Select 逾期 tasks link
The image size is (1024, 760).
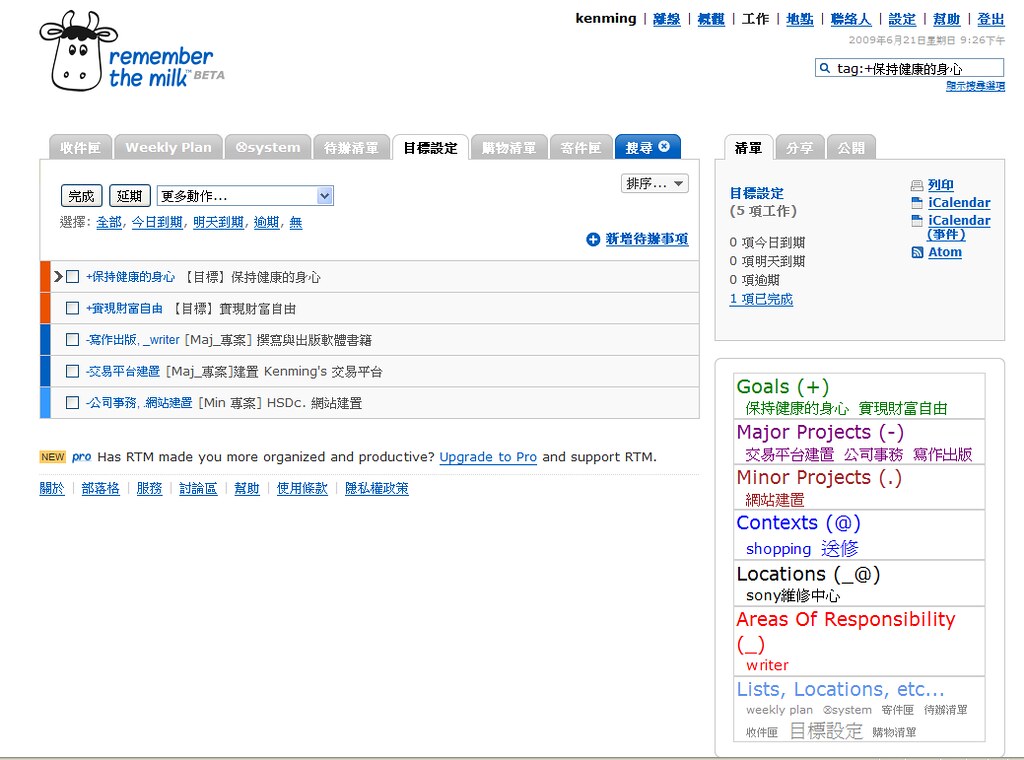click(x=266, y=223)
